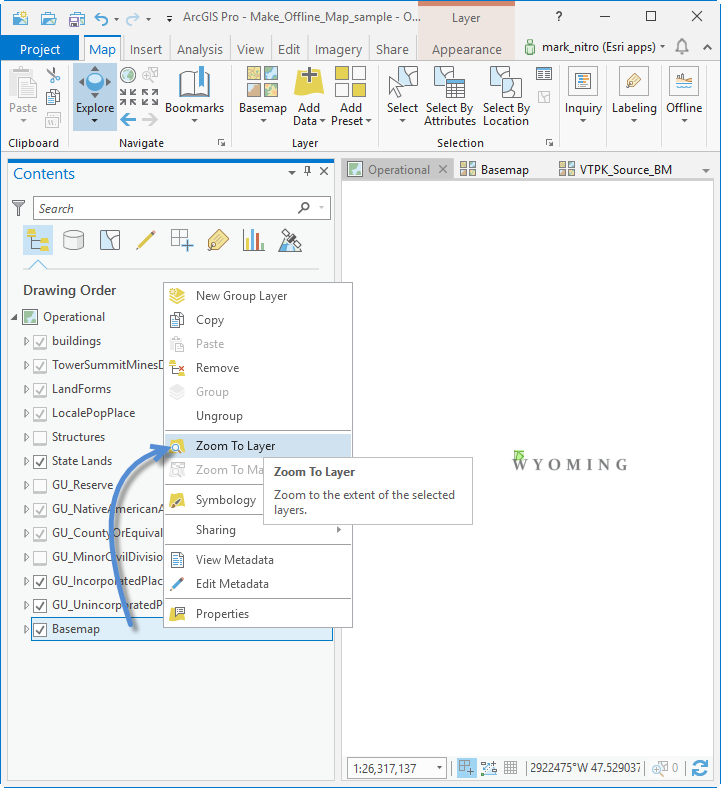721x788 pixels.
Task: Switch to List By Selection
Action: (x=110, y=240)
